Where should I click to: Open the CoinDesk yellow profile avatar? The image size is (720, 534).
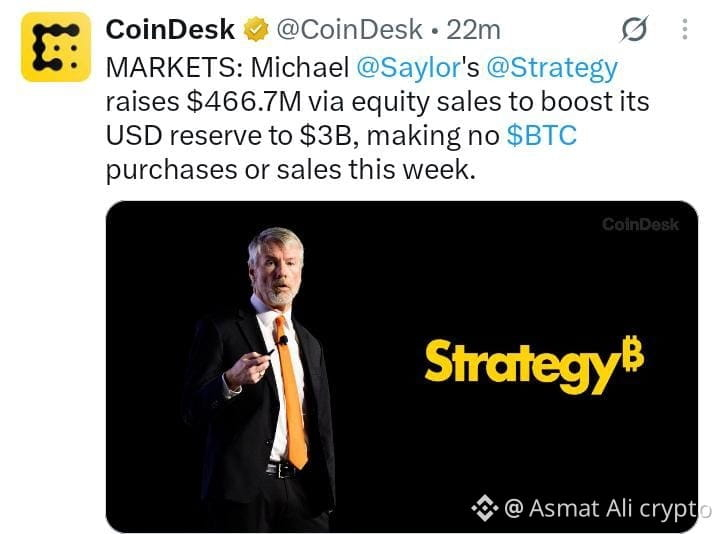tap(56, 47)
